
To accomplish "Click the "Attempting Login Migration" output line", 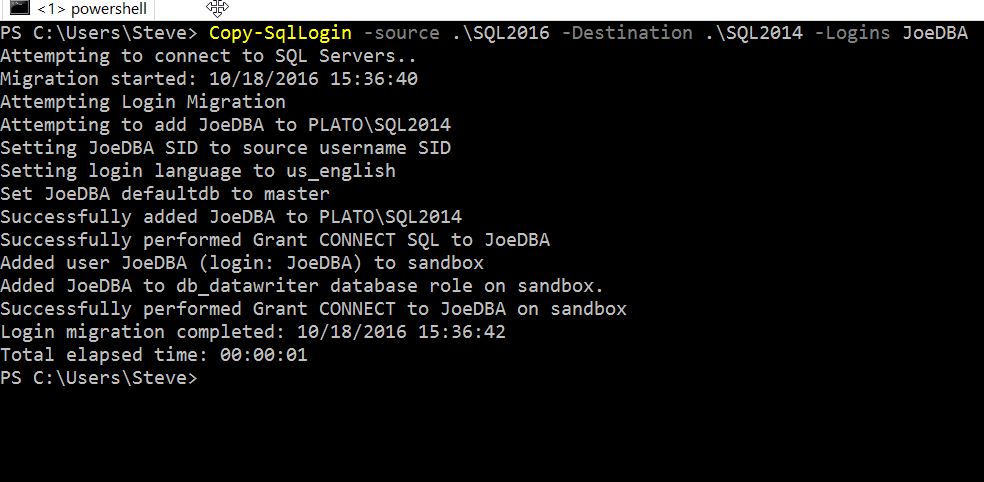I will click(143, 102).
